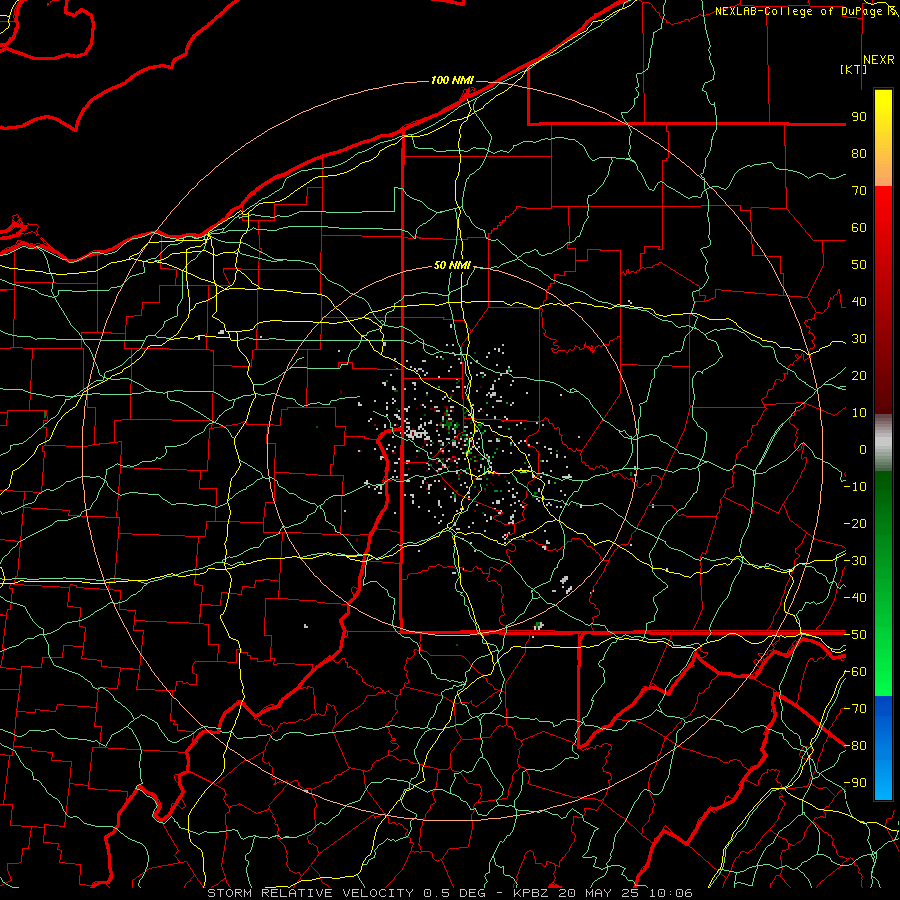Click the light blue segment near -90
Screen dimensions: 900x900
point(883,781)
